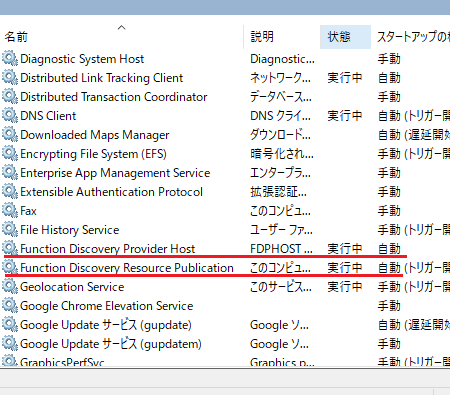Click the 説明 column header
The width and height of the screenshot is (450, 395).
(262, 37)
